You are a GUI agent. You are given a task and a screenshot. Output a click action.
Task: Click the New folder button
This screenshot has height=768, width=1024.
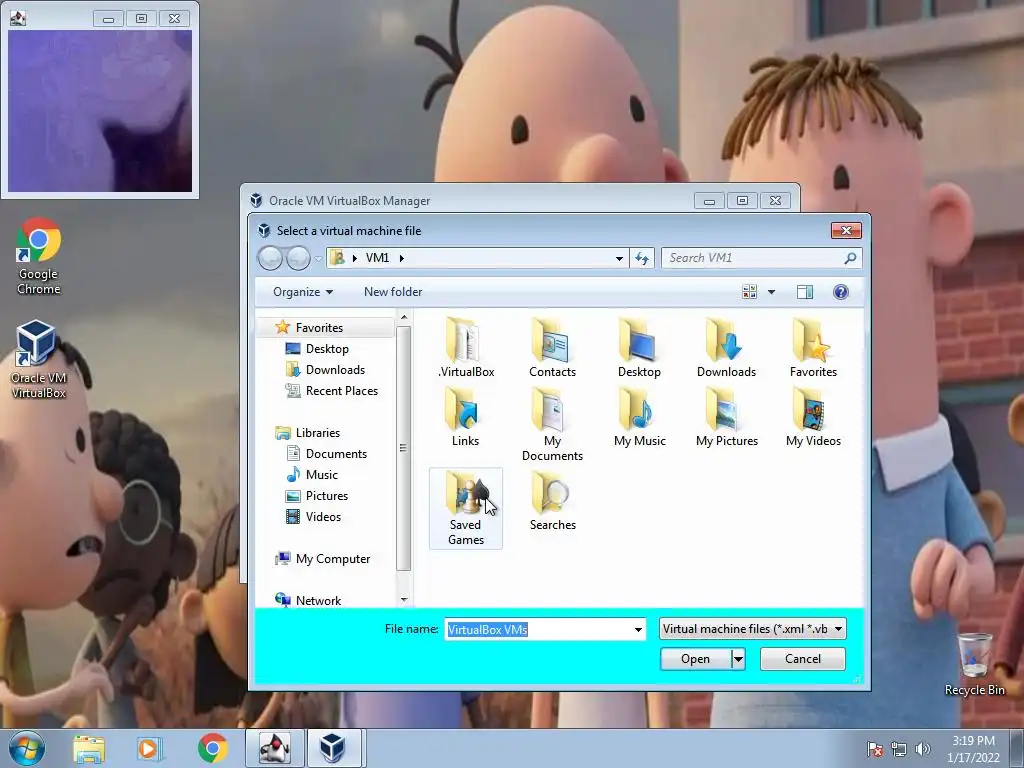(393, 292)
